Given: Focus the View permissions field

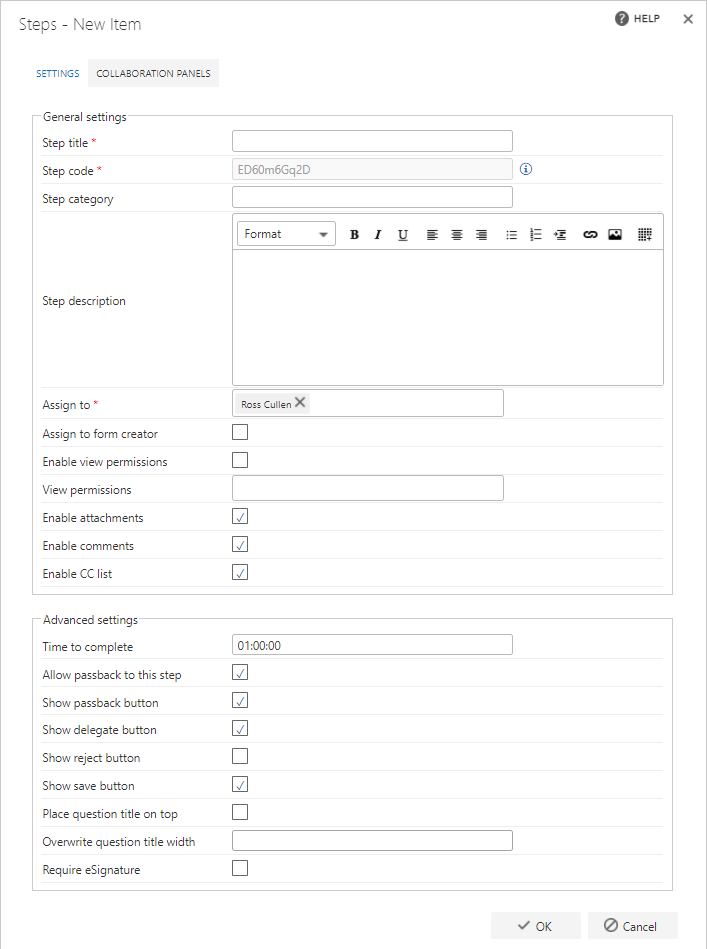Looking at the screenshot, I should [x=368, y=488].
